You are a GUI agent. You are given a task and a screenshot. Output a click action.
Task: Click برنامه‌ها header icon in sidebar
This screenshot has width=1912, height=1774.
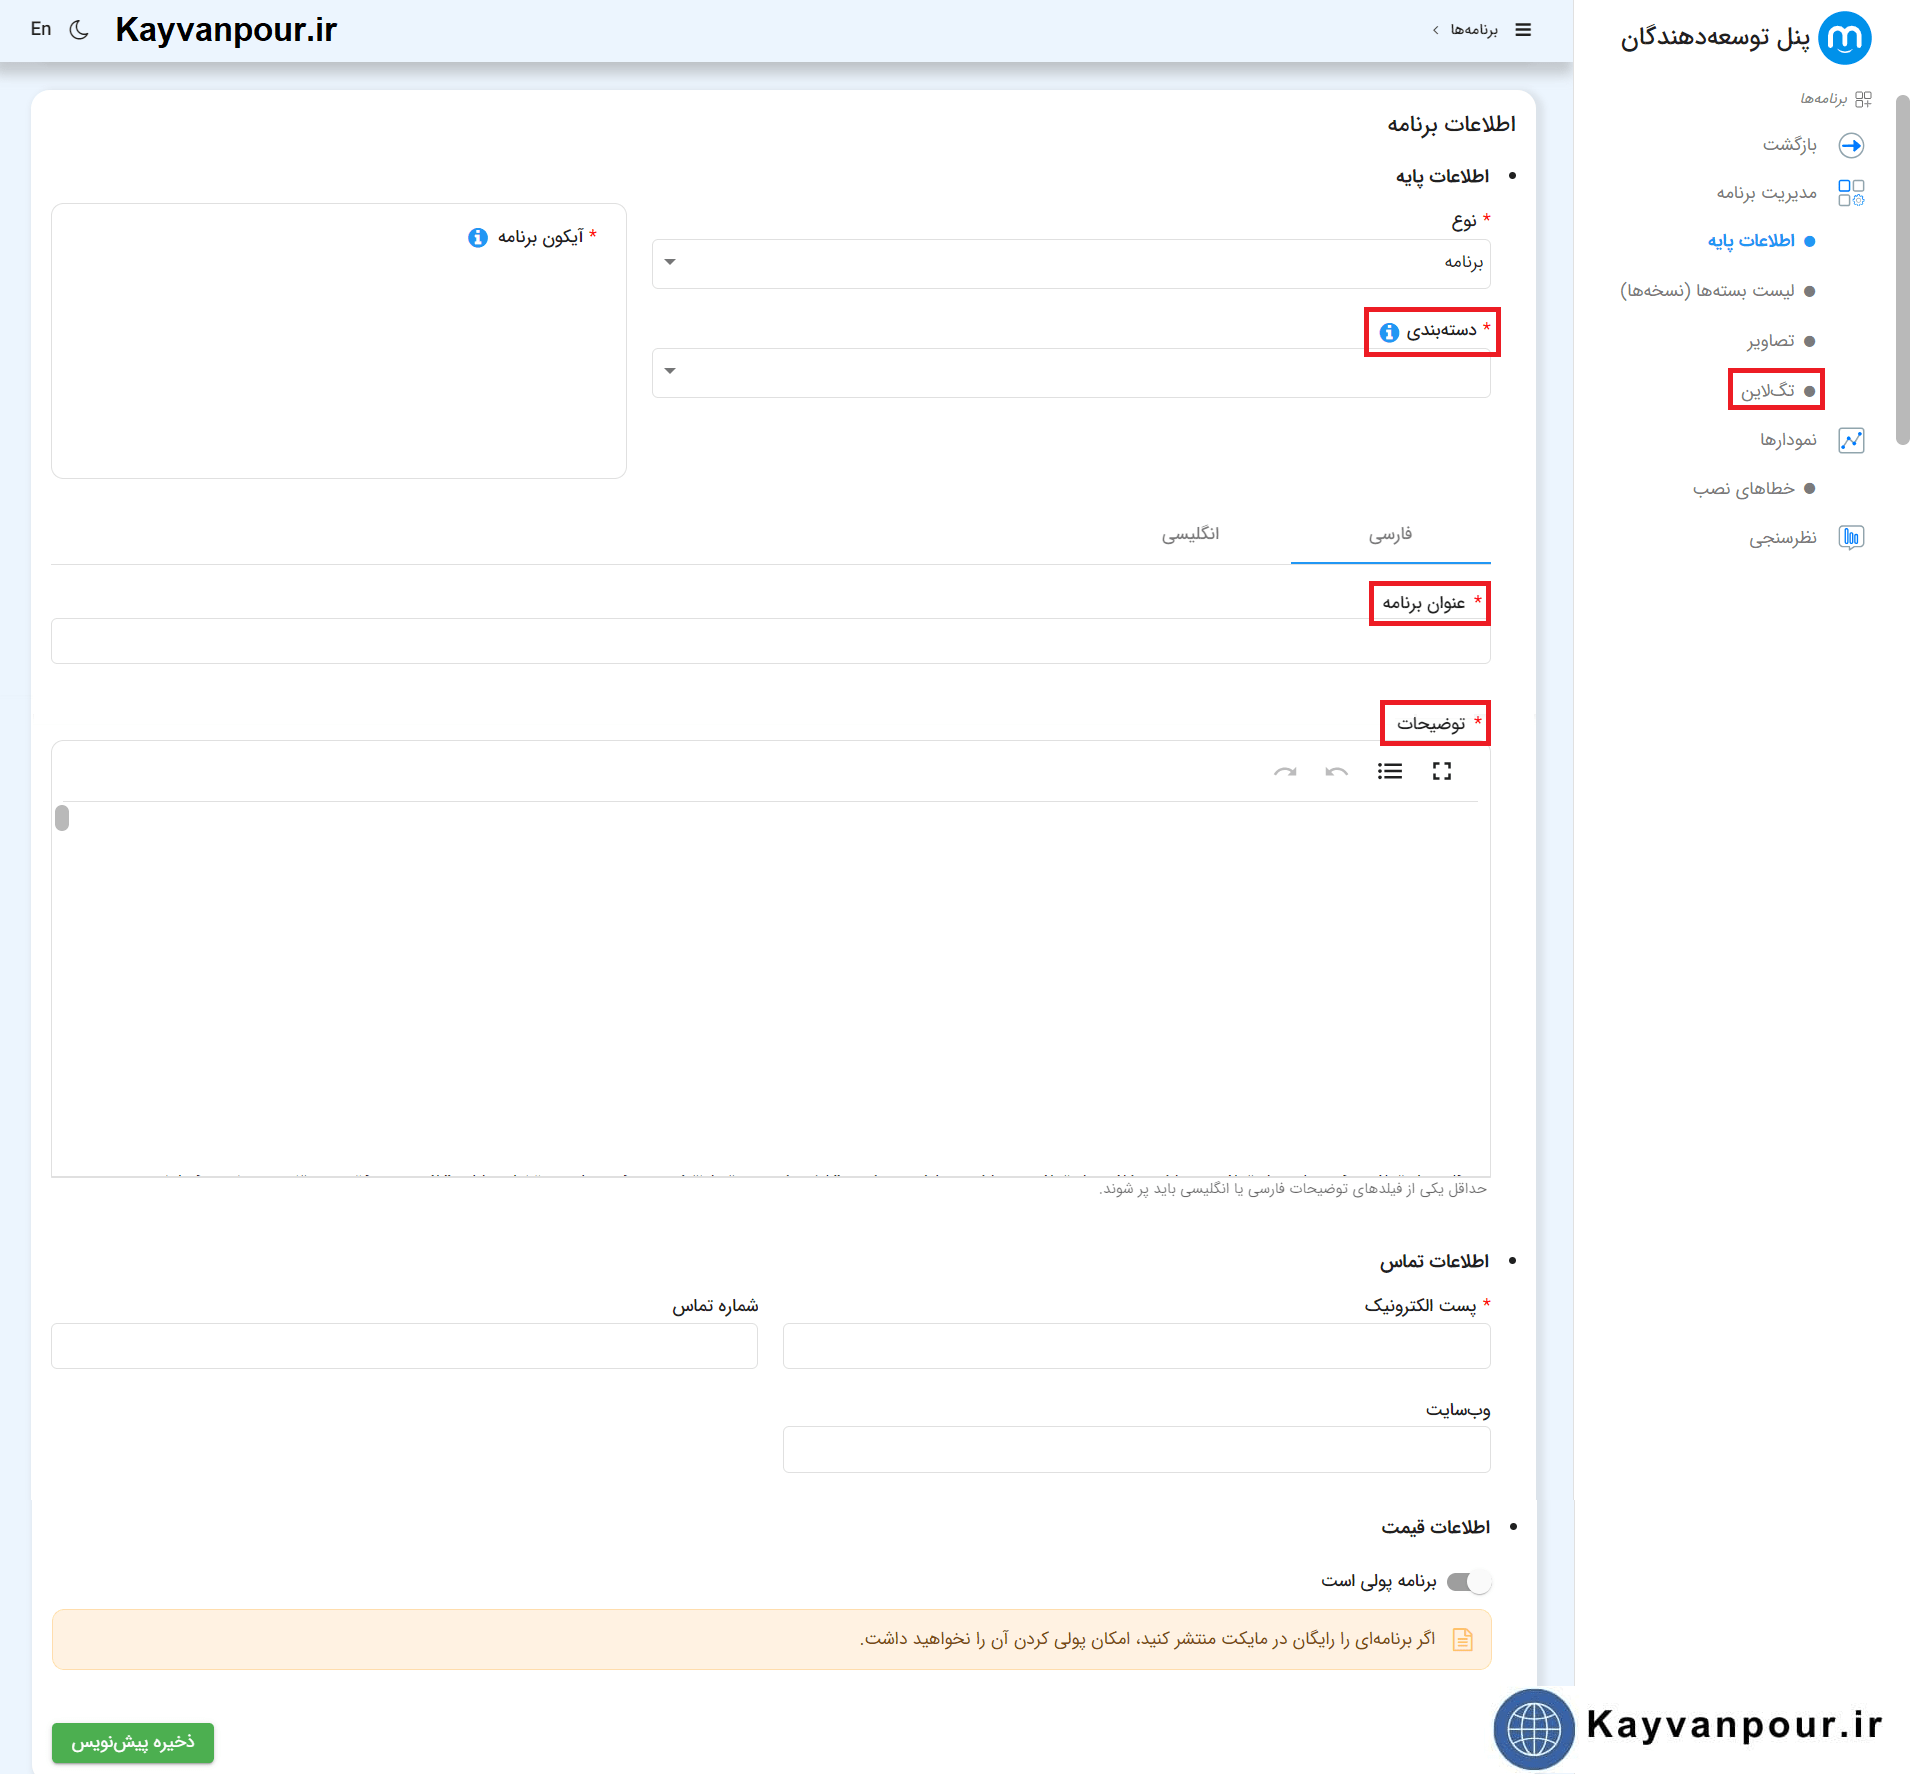pos(1863,99)
